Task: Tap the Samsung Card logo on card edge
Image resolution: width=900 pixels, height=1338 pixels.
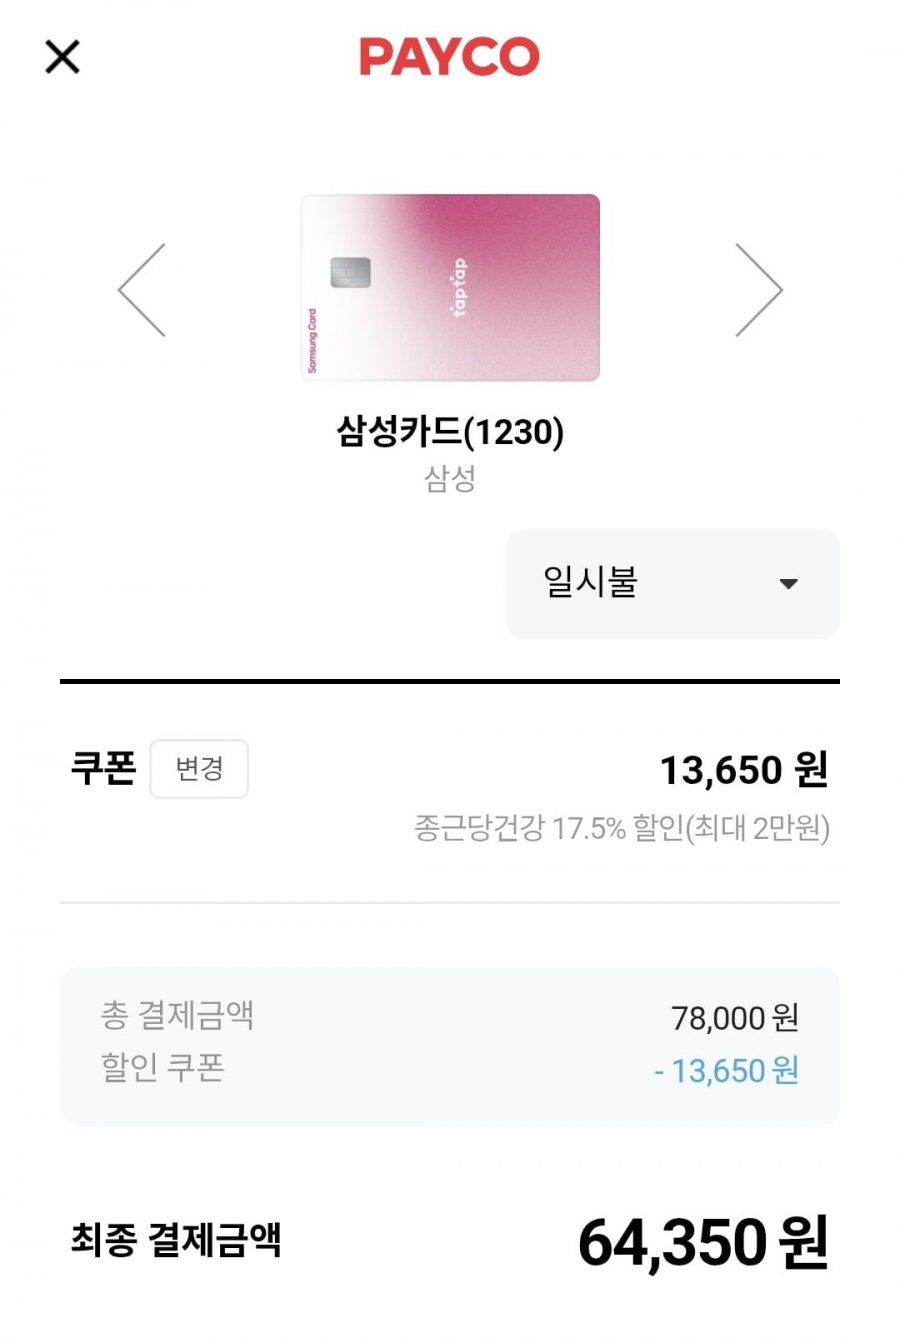Action: 312,341
